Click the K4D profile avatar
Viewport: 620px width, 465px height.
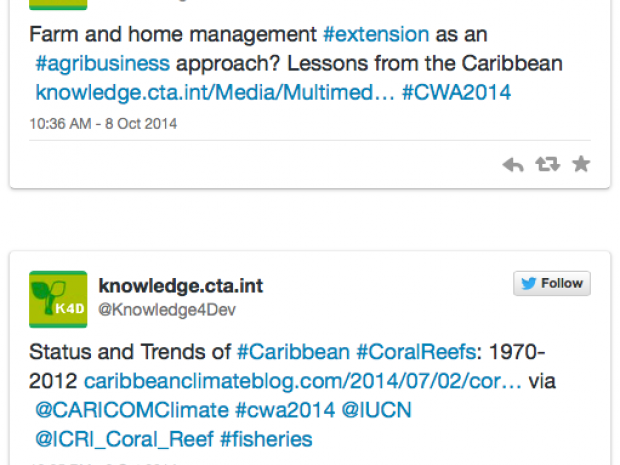click(58, 299)
